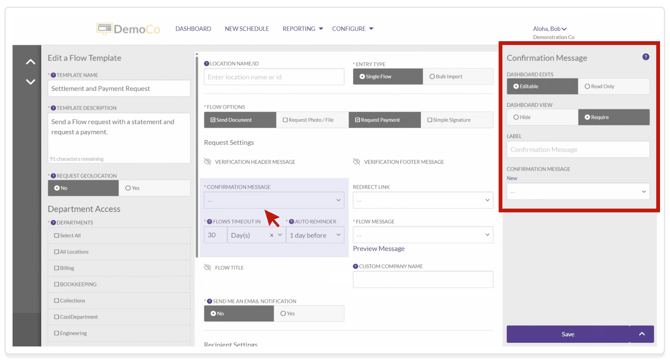Click the info icon beside Request Geolocation
The width and height of the screenshot is (670, 364).
(53, 176)
